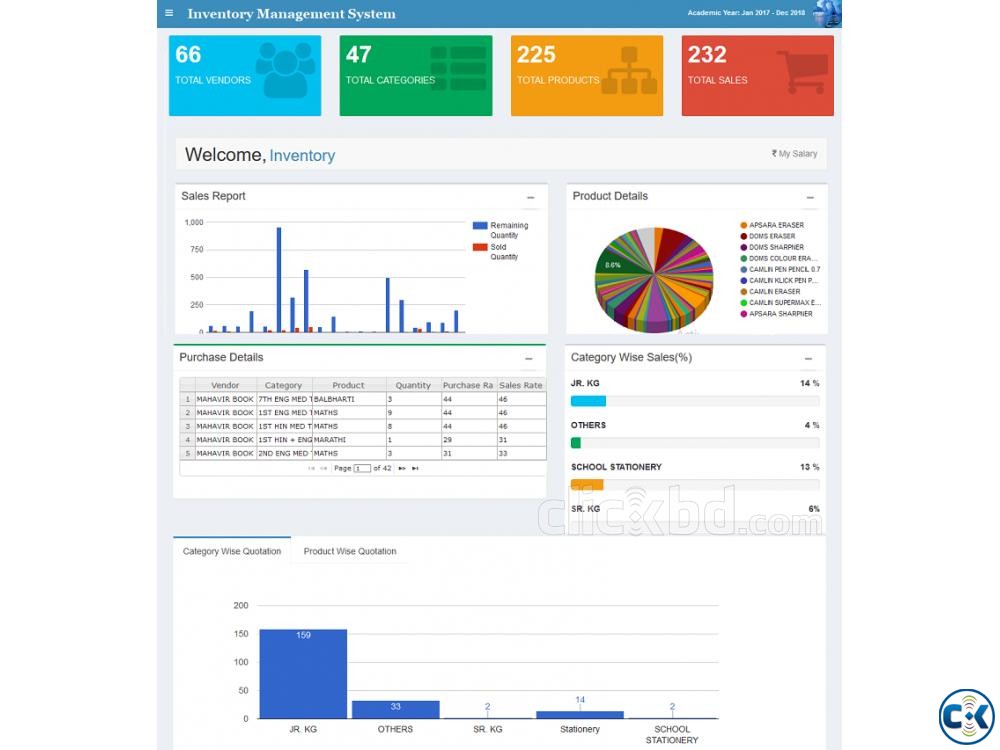This screenshot has width=1000, height=750.
Task: Click the Academic Year text in header
Action: (x=746, y=13)
